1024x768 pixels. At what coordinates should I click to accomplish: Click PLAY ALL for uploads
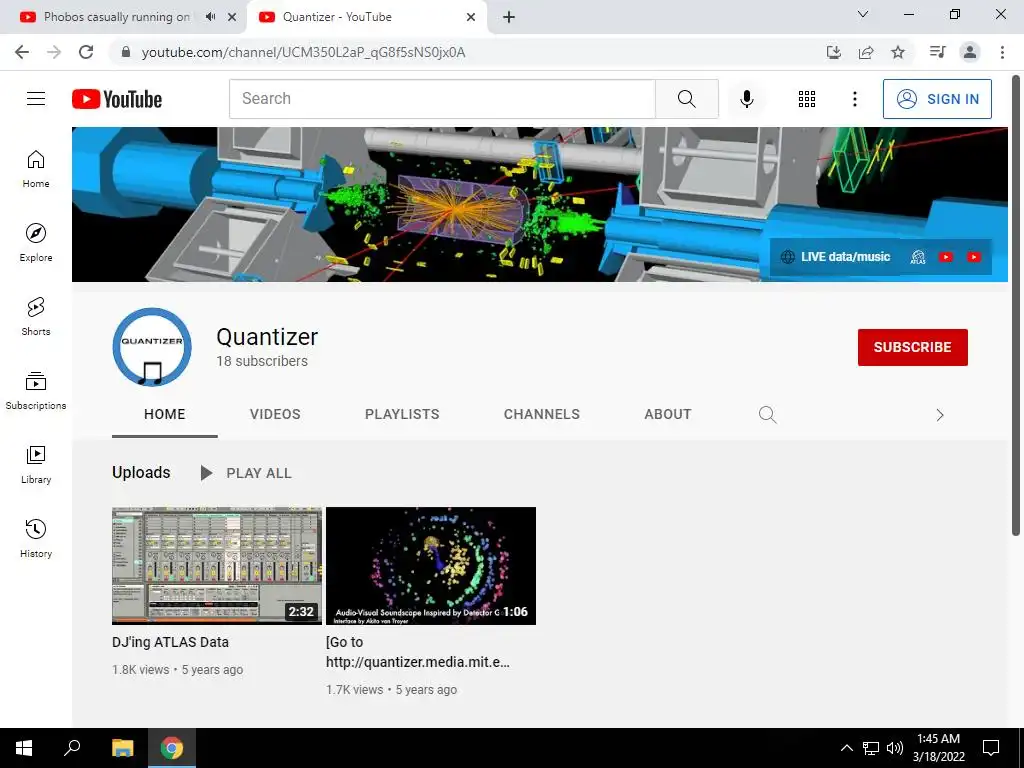[246, 473]
